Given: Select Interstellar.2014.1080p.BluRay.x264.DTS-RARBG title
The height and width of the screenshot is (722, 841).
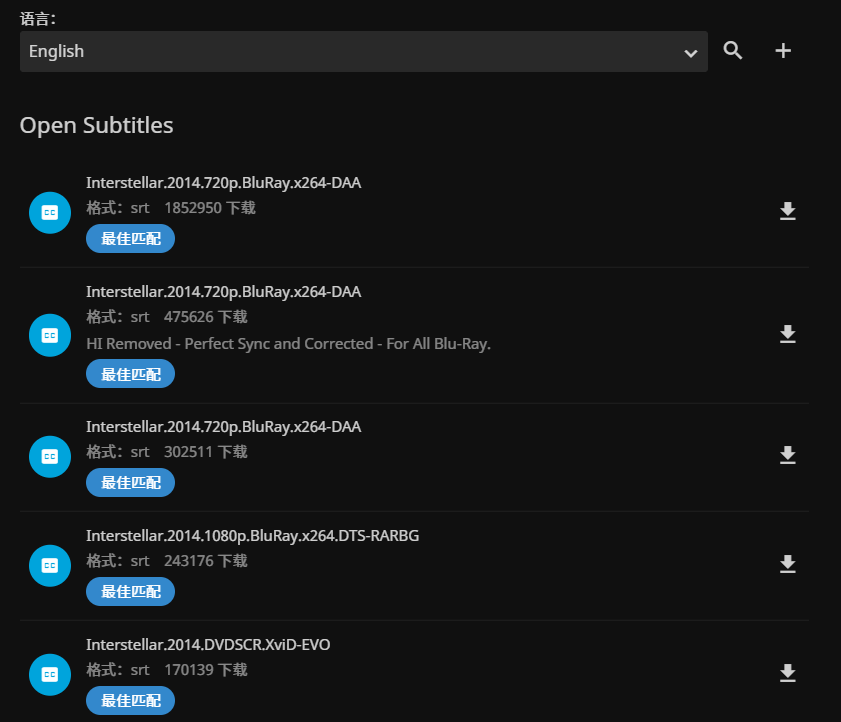Looking at the screenshot, I should click(252, 536).
